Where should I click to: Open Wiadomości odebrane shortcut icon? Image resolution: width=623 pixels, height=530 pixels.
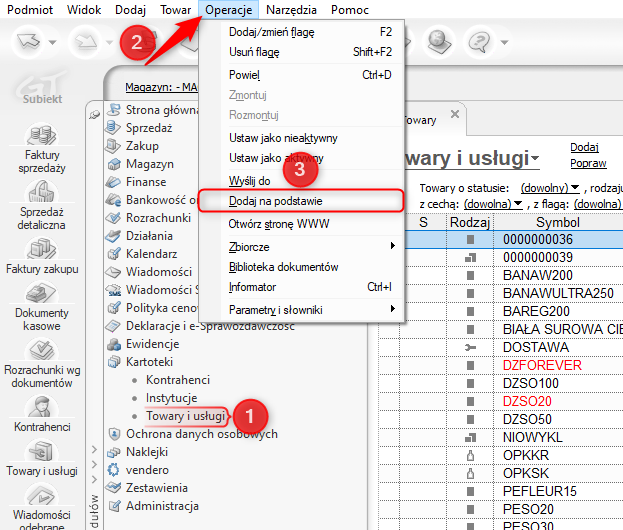42,495
